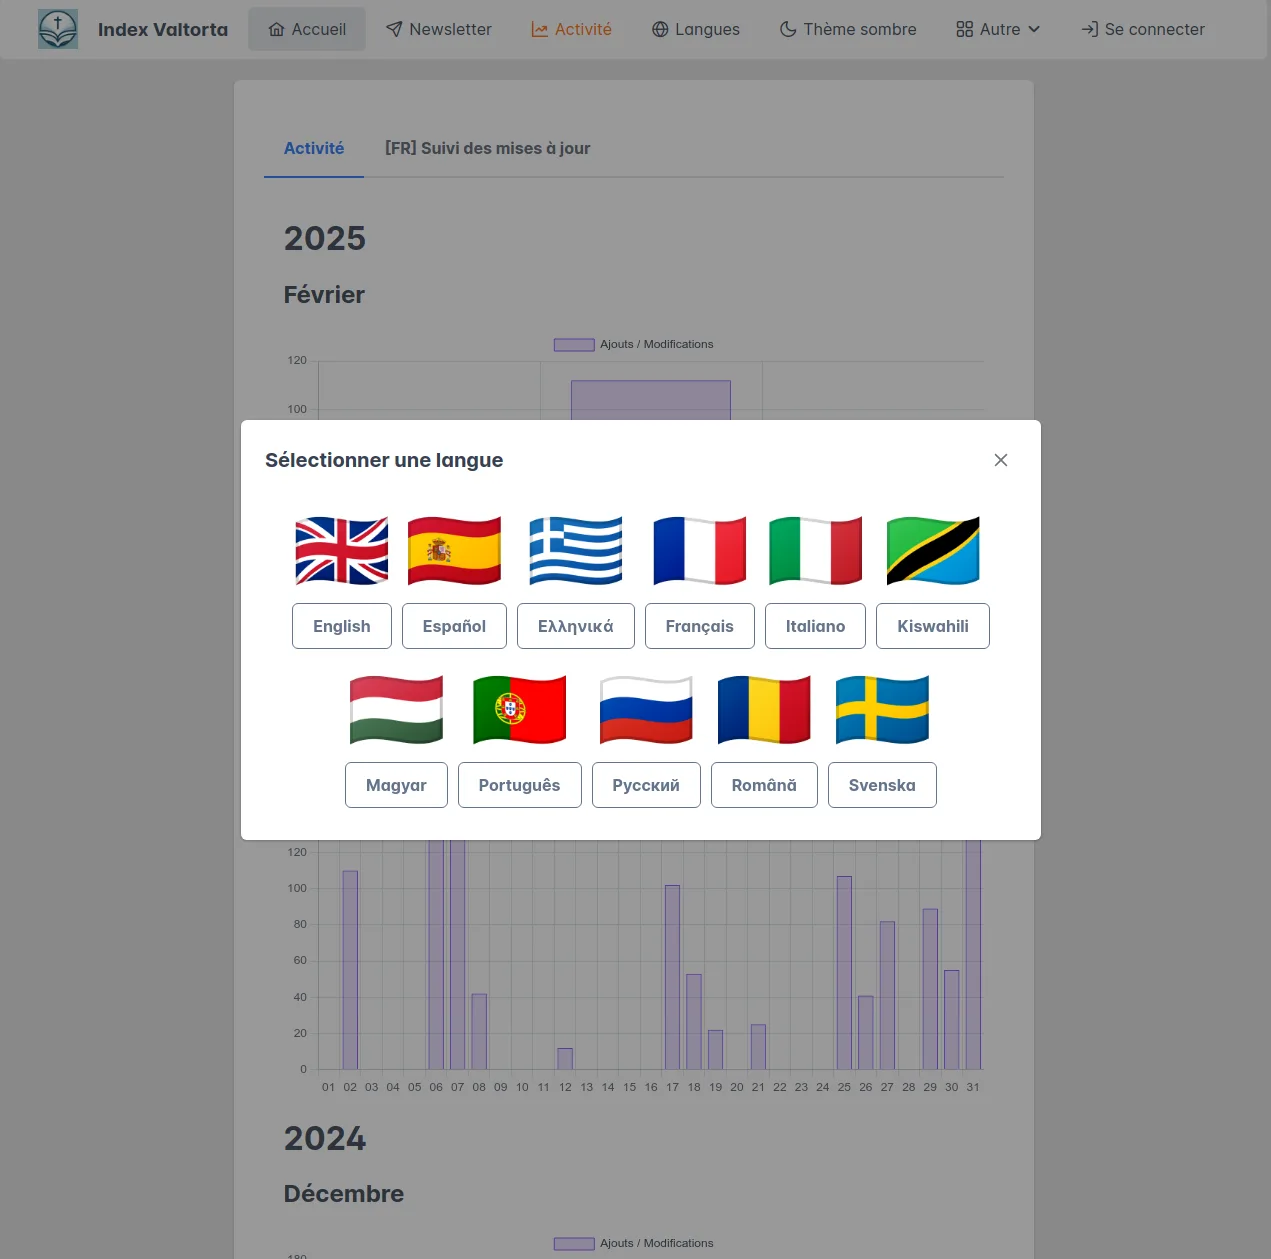Click the Index Valtorta logo icon
Screen dimensions: 1271x1259
pos(58,29)
